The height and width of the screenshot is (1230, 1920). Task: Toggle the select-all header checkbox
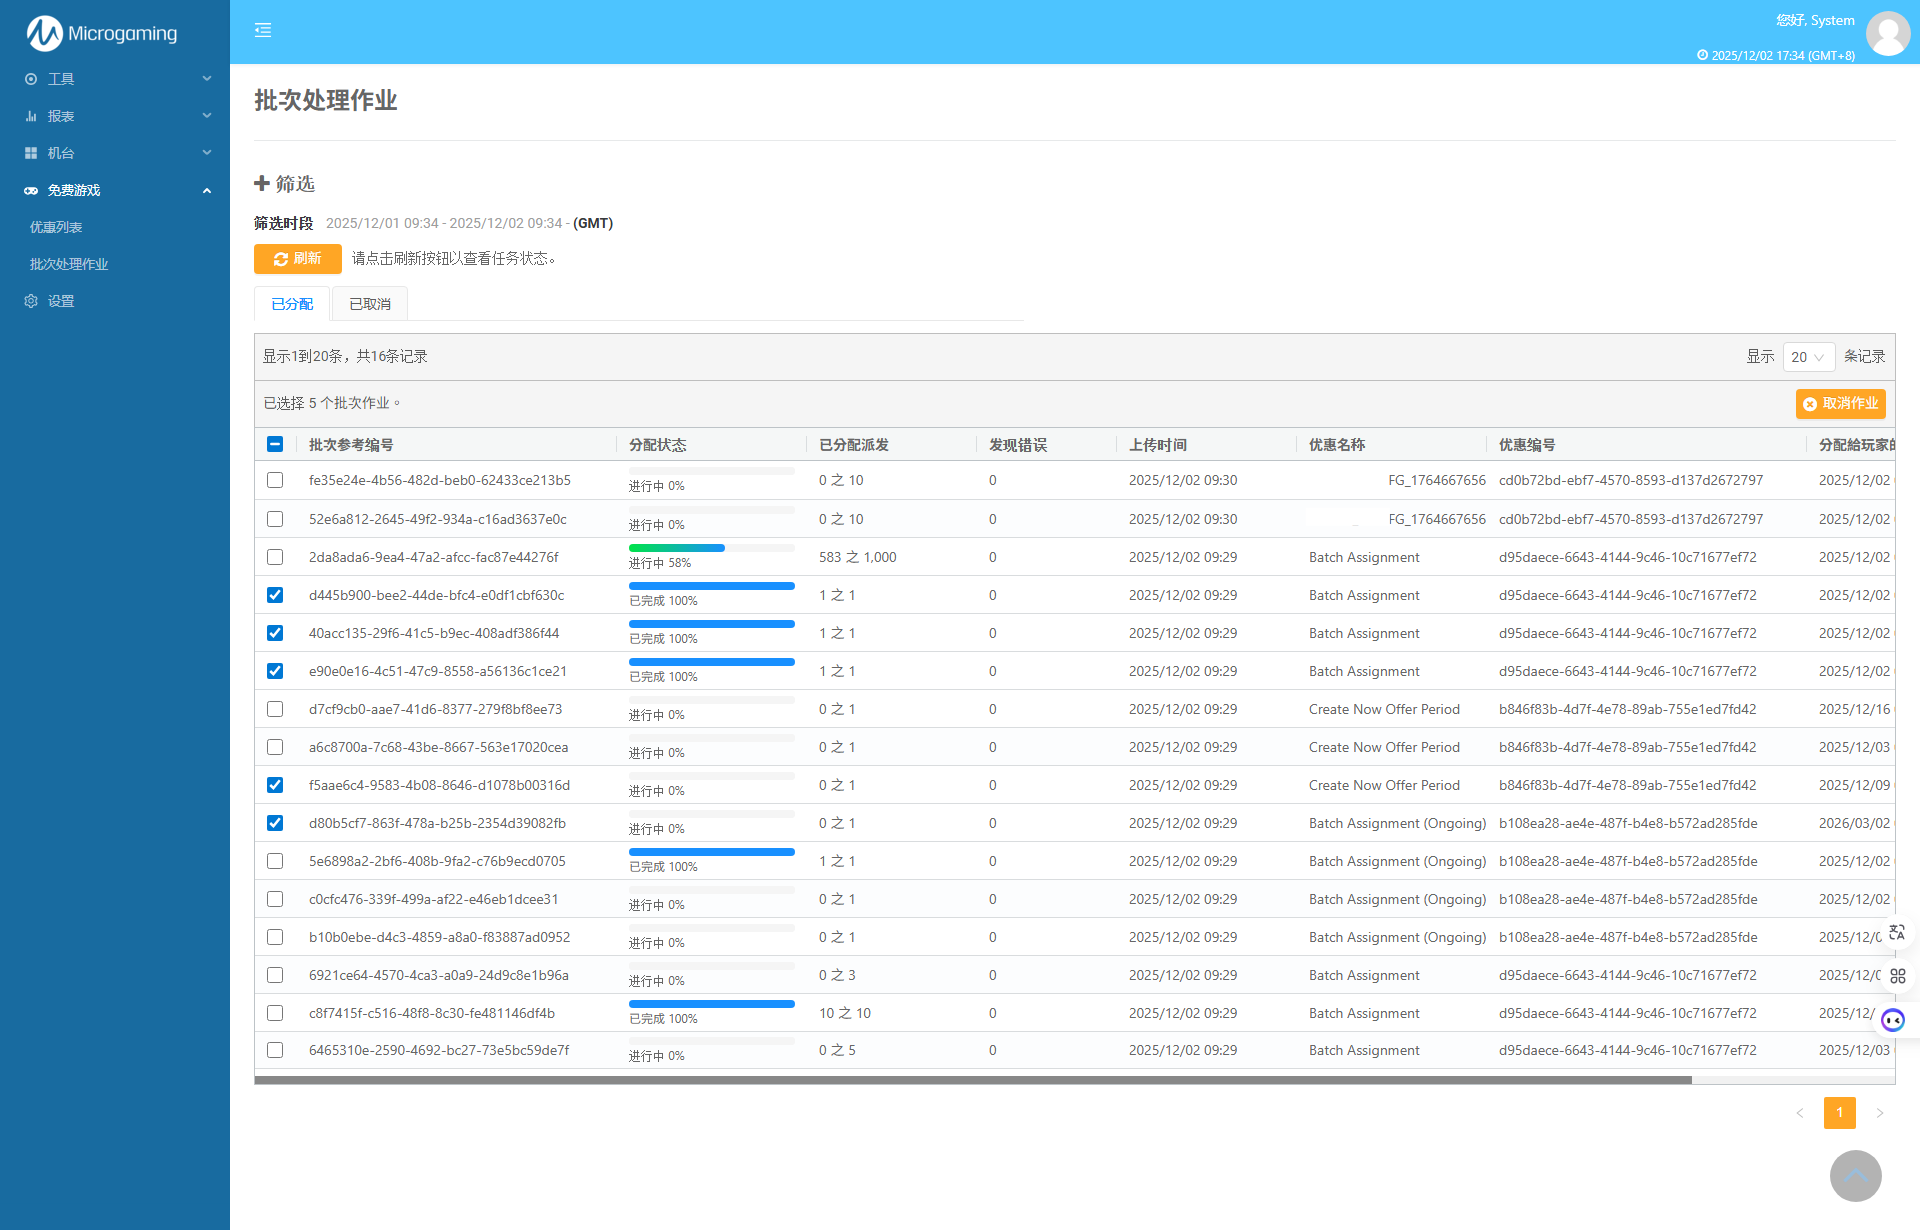(x=275, y=444)
